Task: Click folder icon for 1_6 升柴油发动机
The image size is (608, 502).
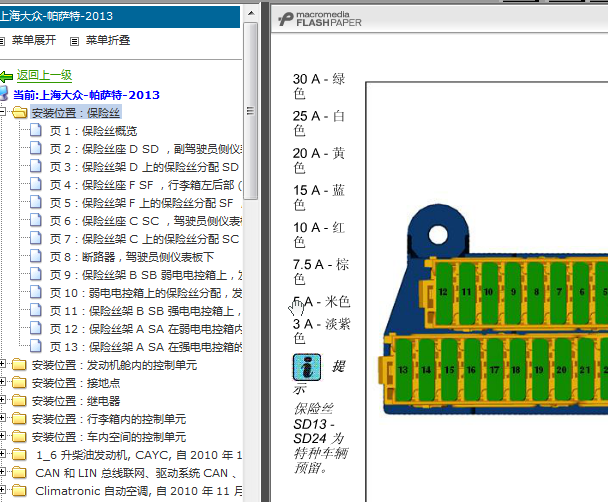Action: [19, 455]
